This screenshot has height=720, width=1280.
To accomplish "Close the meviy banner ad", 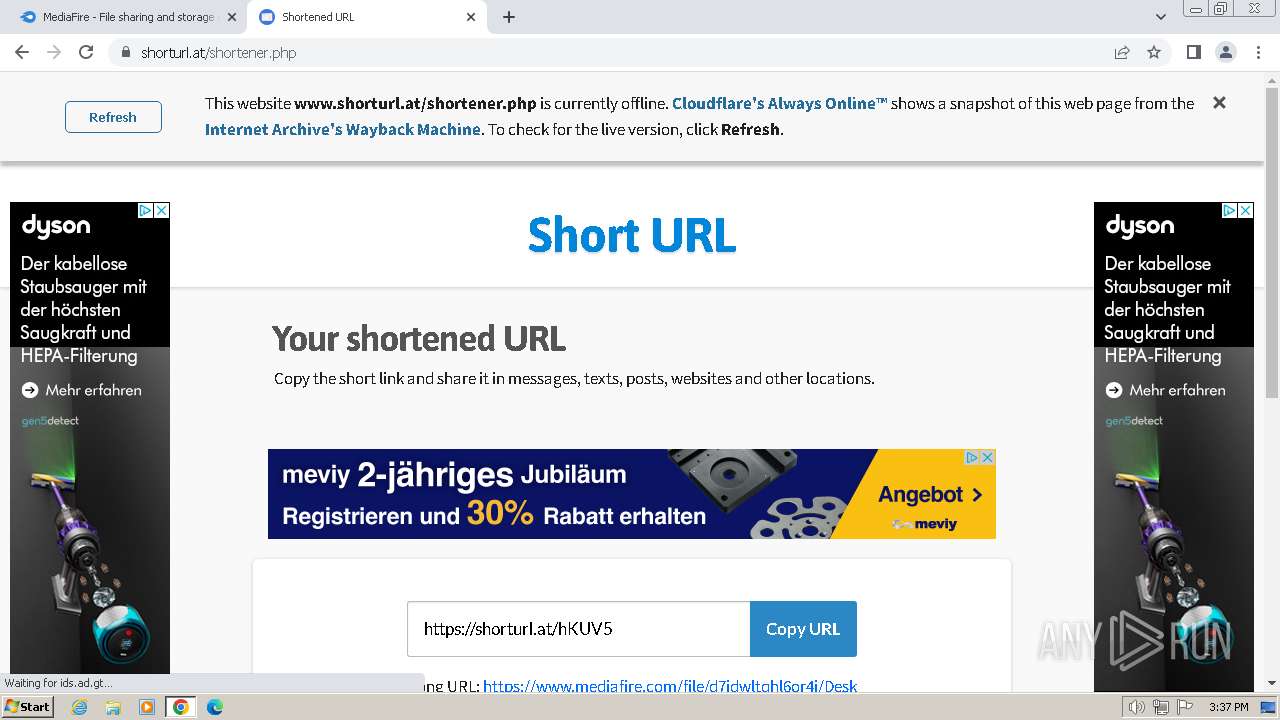I will point(988,457).
